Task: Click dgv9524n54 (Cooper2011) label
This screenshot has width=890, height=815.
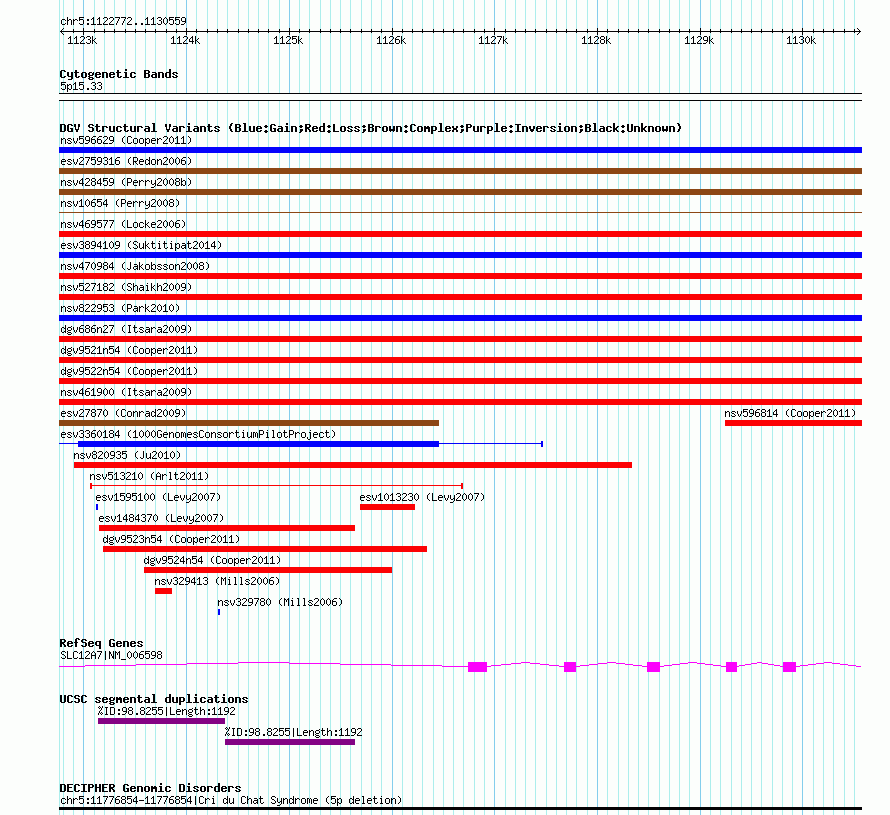Action: (212, 560)
